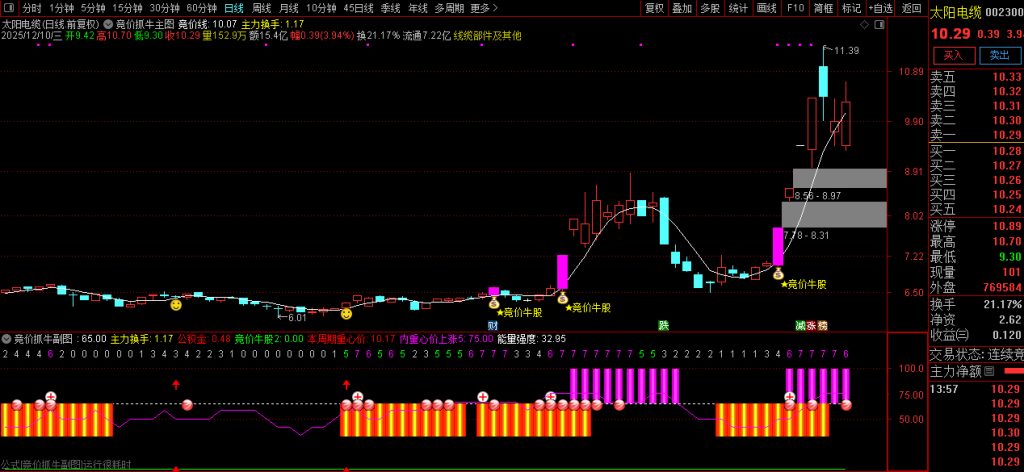Click the money bag icon above rightmost 竞价牛股
This screenshot has width=1024, height=472.
(778, 275)
